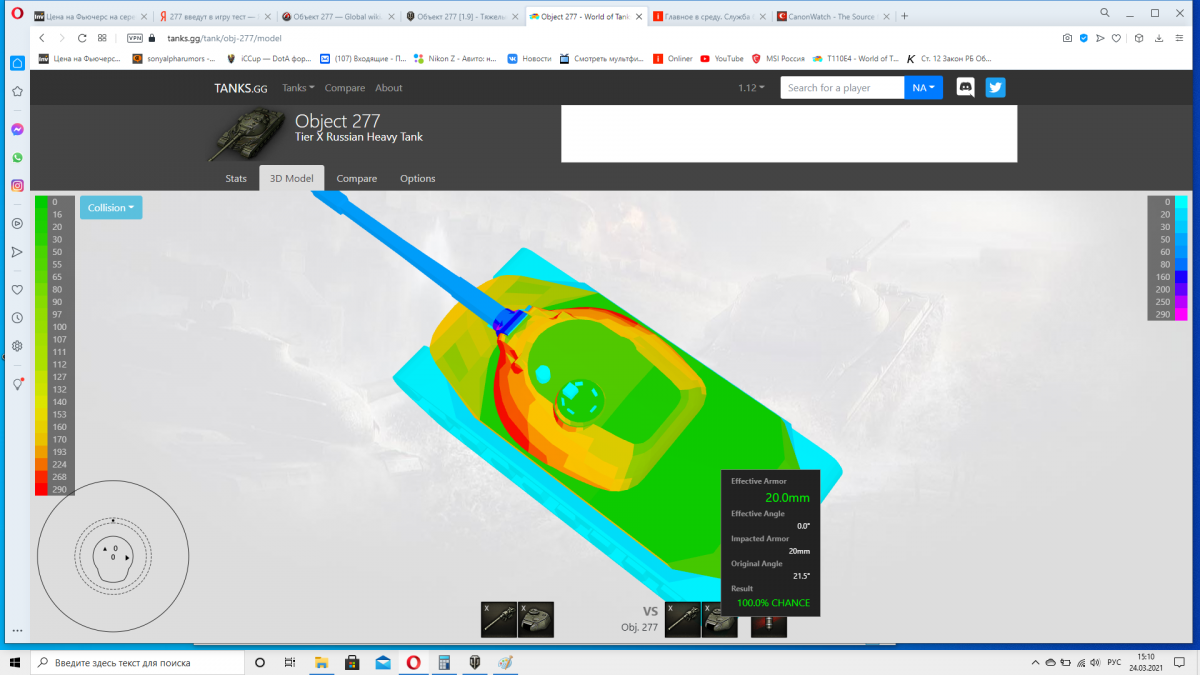This screenshot has height=675, width=1200.
Task: Open the Player icon in the Opera sidebar
Action: 17,223
